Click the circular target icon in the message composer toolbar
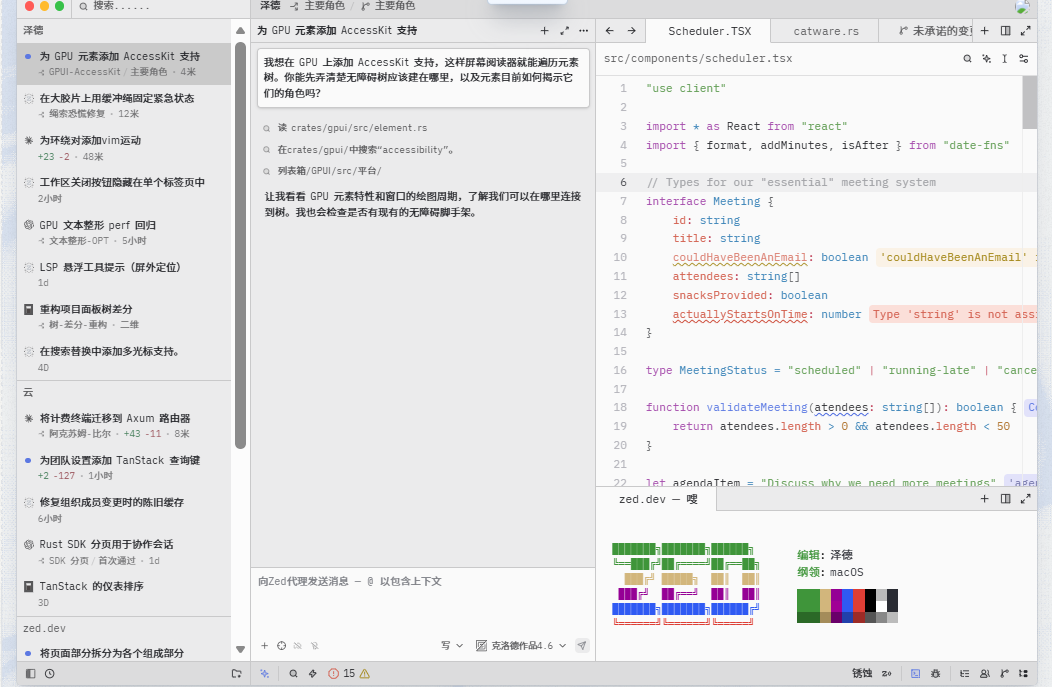1052x687 pixels. coord(281,646)
